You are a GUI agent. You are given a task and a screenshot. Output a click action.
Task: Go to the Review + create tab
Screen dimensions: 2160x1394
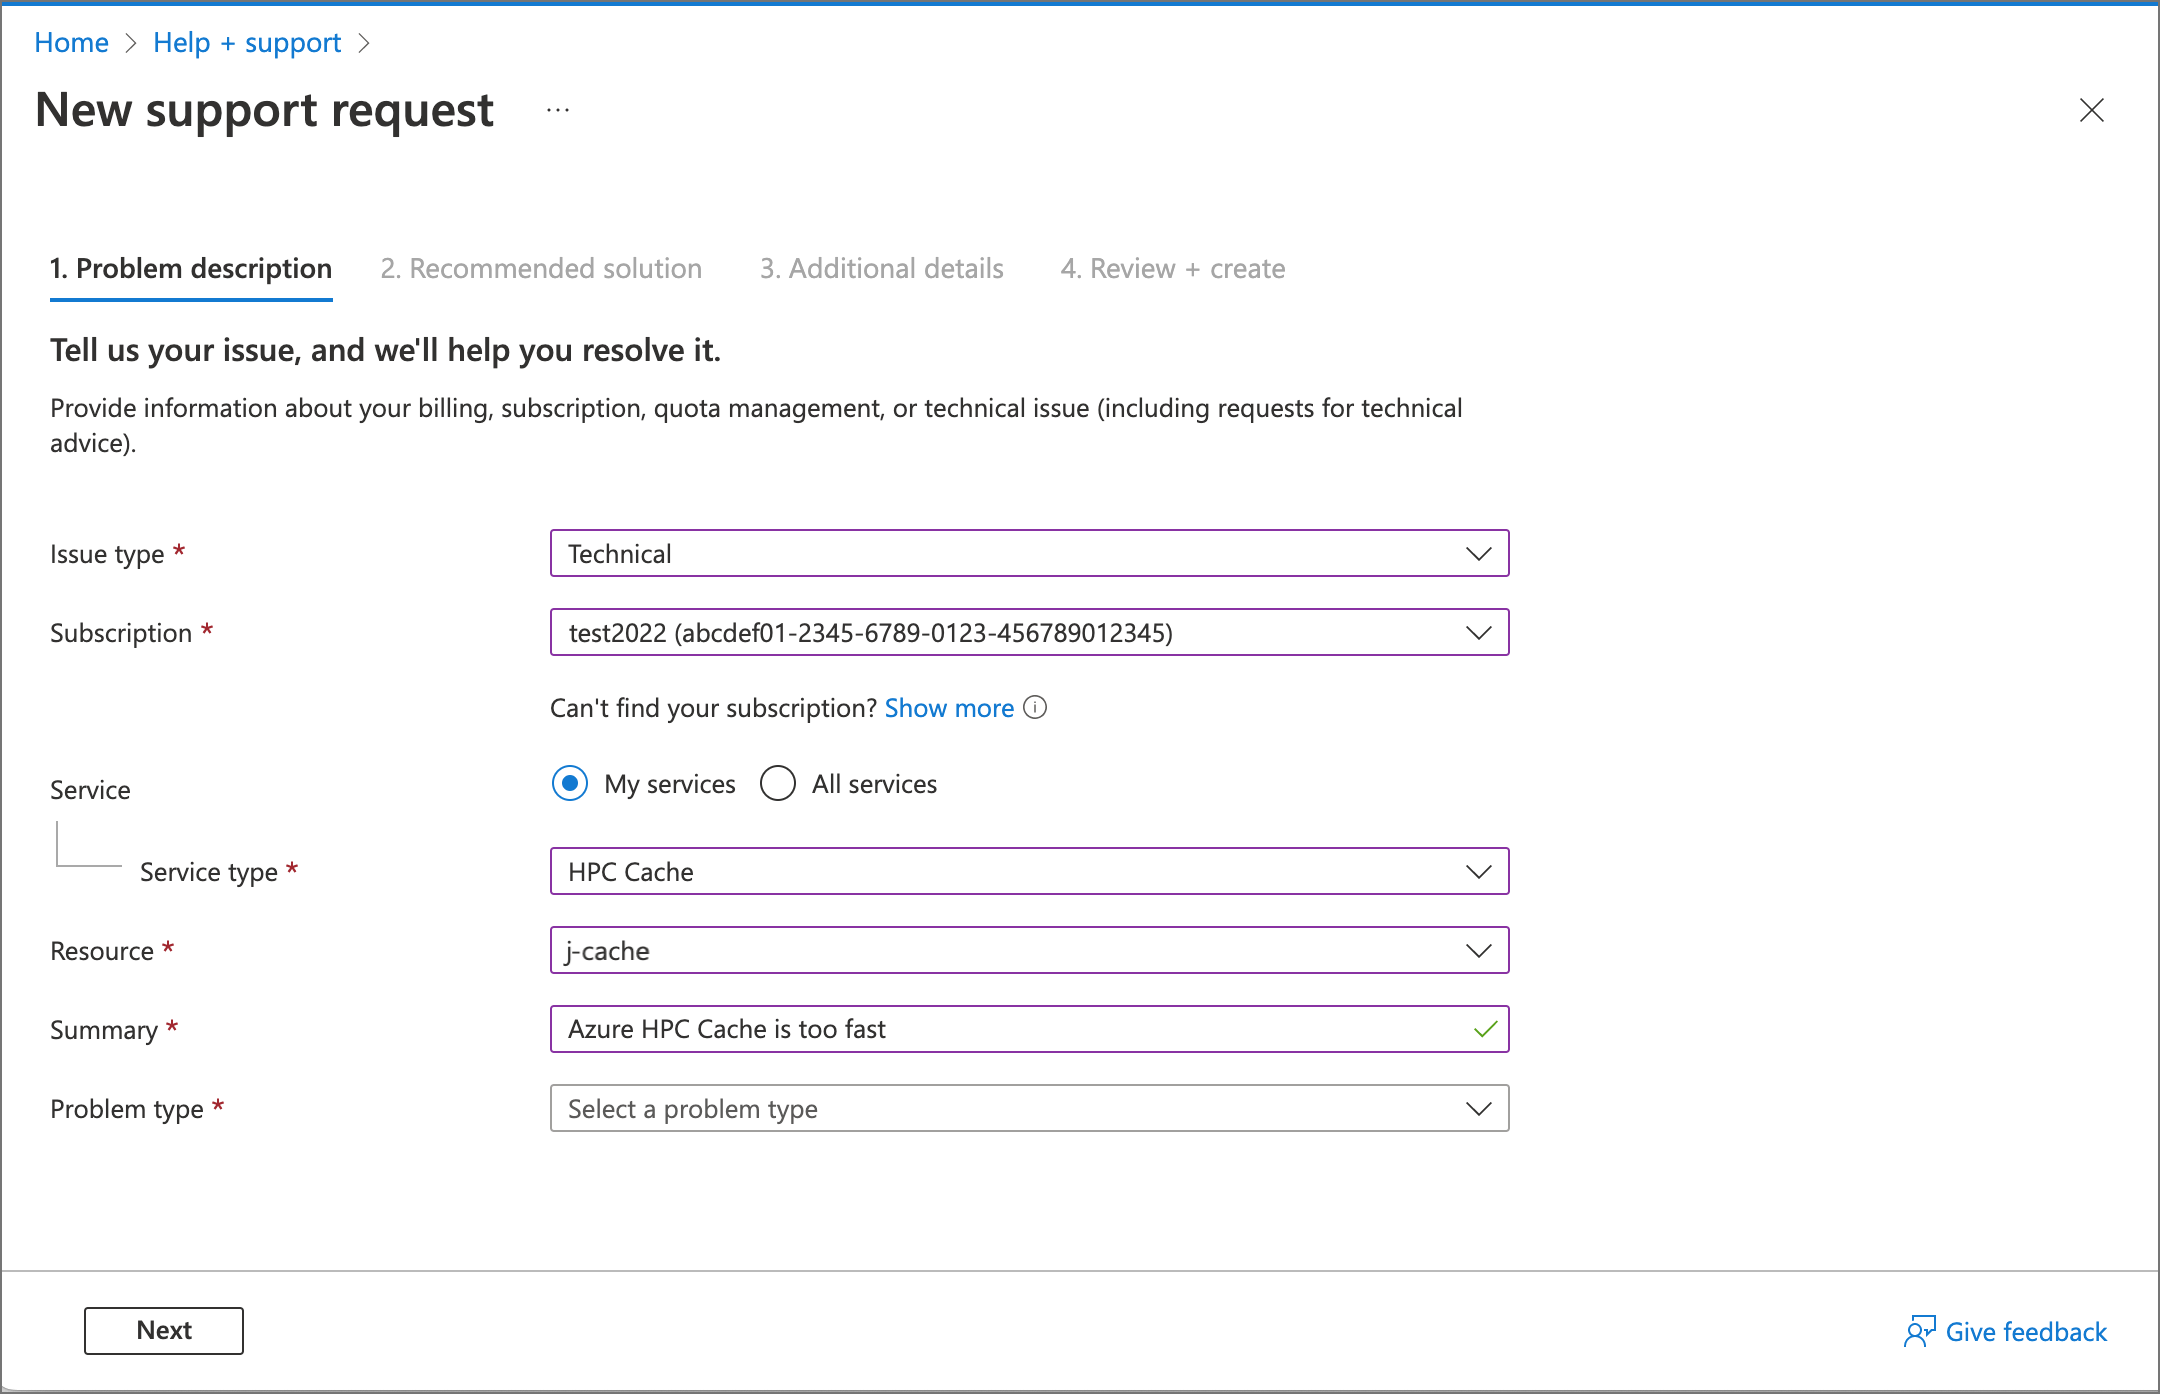(x=1173, y=268)
